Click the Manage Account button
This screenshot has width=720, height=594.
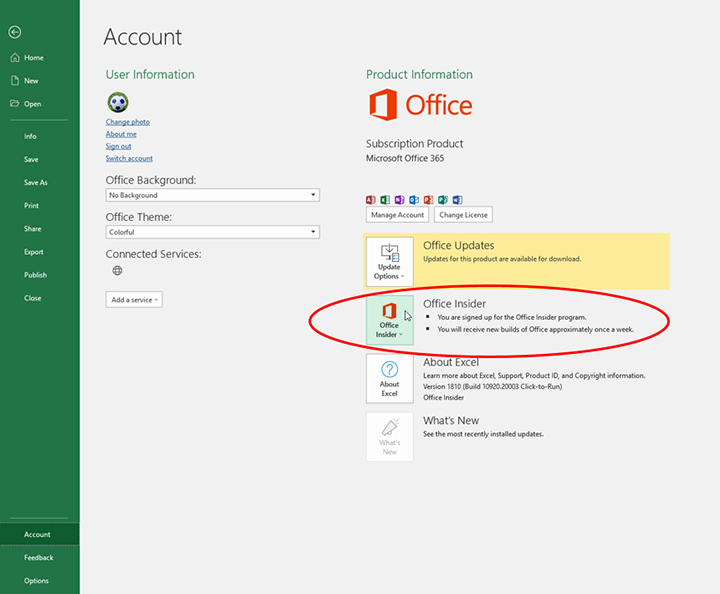[x=397, y=214]
